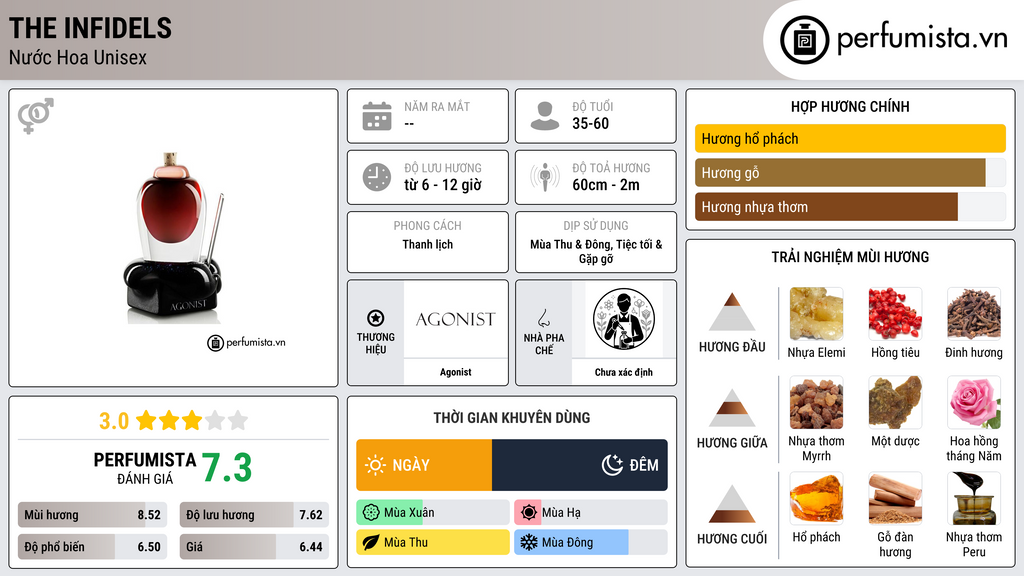The width and height of the screenshot is (1024, 576).
Task: Click the Thời gian khuyên dùng heading
Action: pos(512,418)
